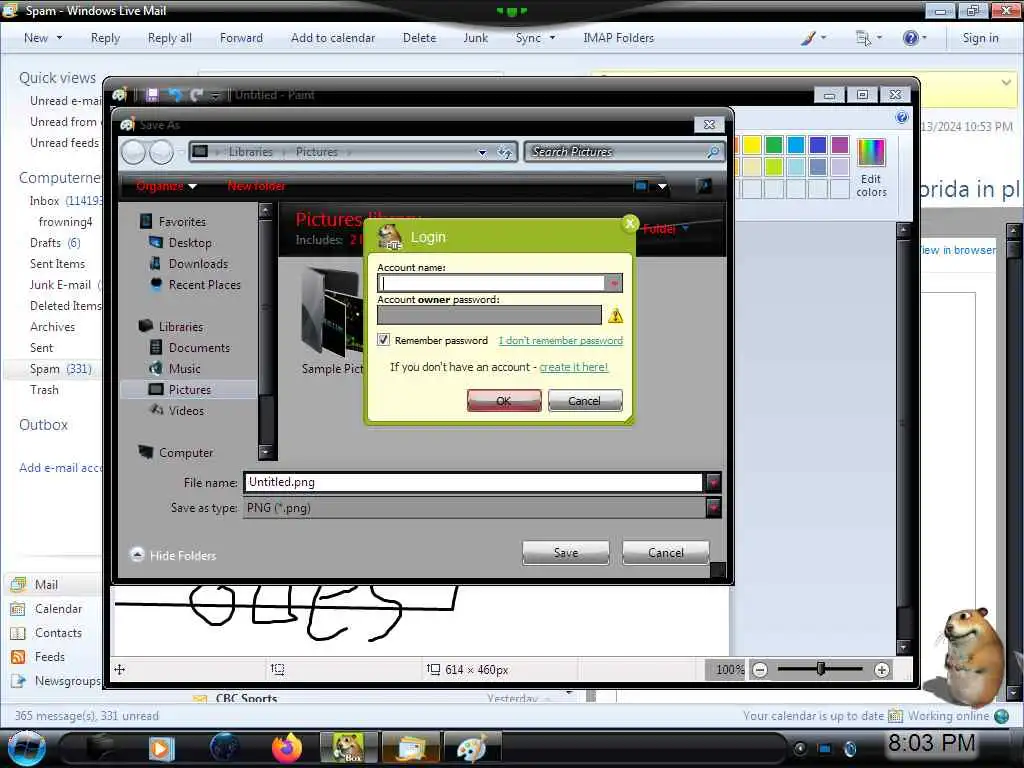The width and height of the screenshot is (1024, 768).
Task: Click the yellow warning icon beside password field
Action: (615, 316)
